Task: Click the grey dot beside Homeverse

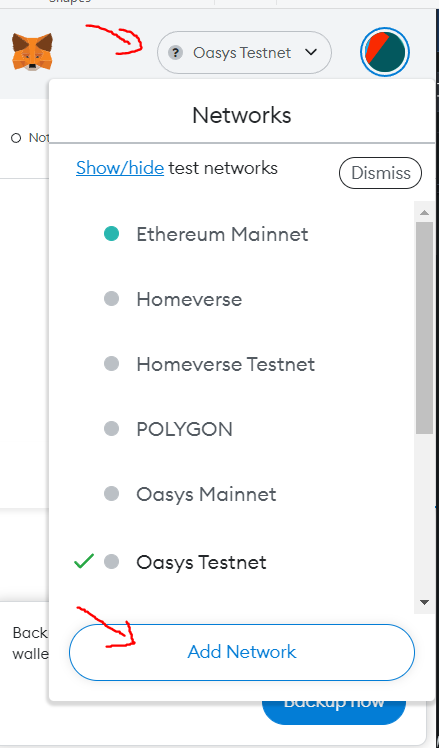Action: pyautogui.click(x=111, y=299)
